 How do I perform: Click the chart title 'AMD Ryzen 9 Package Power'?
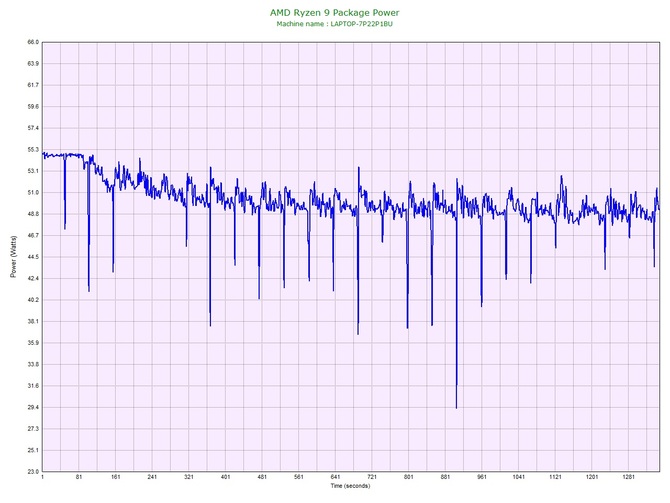[x=335, y=13]
